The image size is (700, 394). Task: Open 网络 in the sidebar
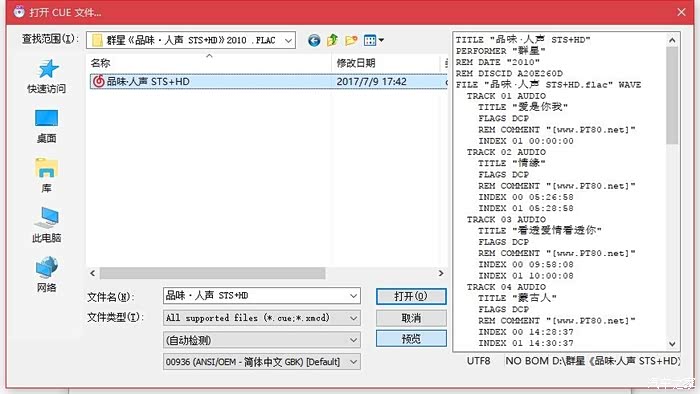point(46,275)
